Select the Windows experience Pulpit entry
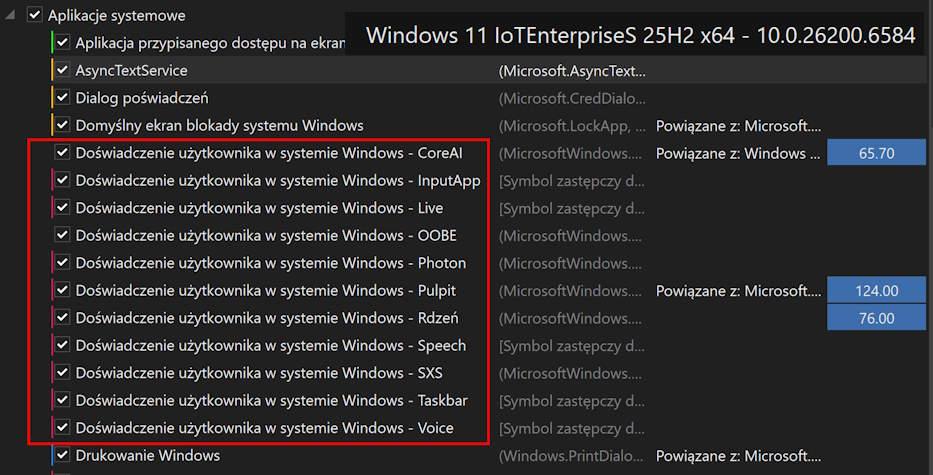Viewport: 933px width, 475px height. 265,291
